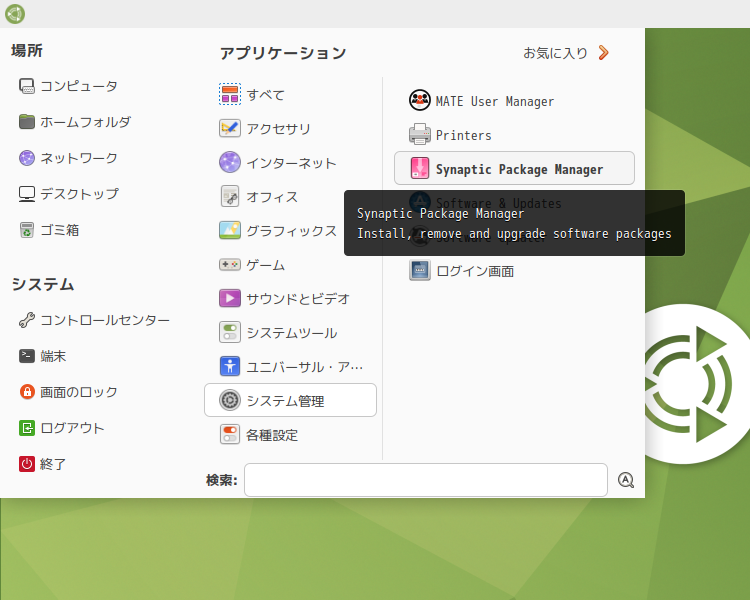Select 画面のロック

coord(68,392)
